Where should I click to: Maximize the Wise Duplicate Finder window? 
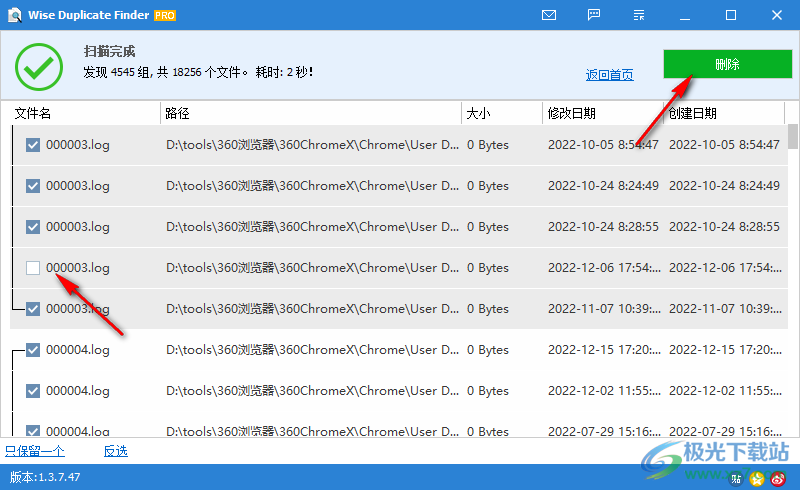click(x=731, y=15)
